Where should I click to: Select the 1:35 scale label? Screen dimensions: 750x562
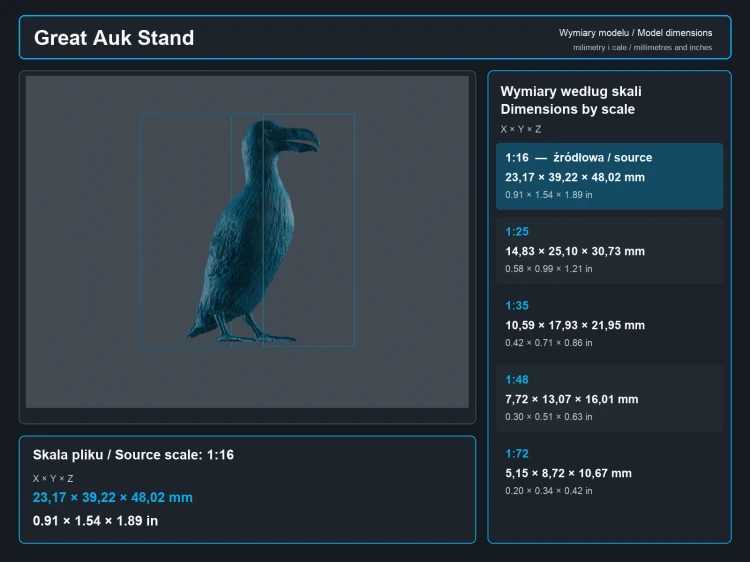click(x=517, y=306)
